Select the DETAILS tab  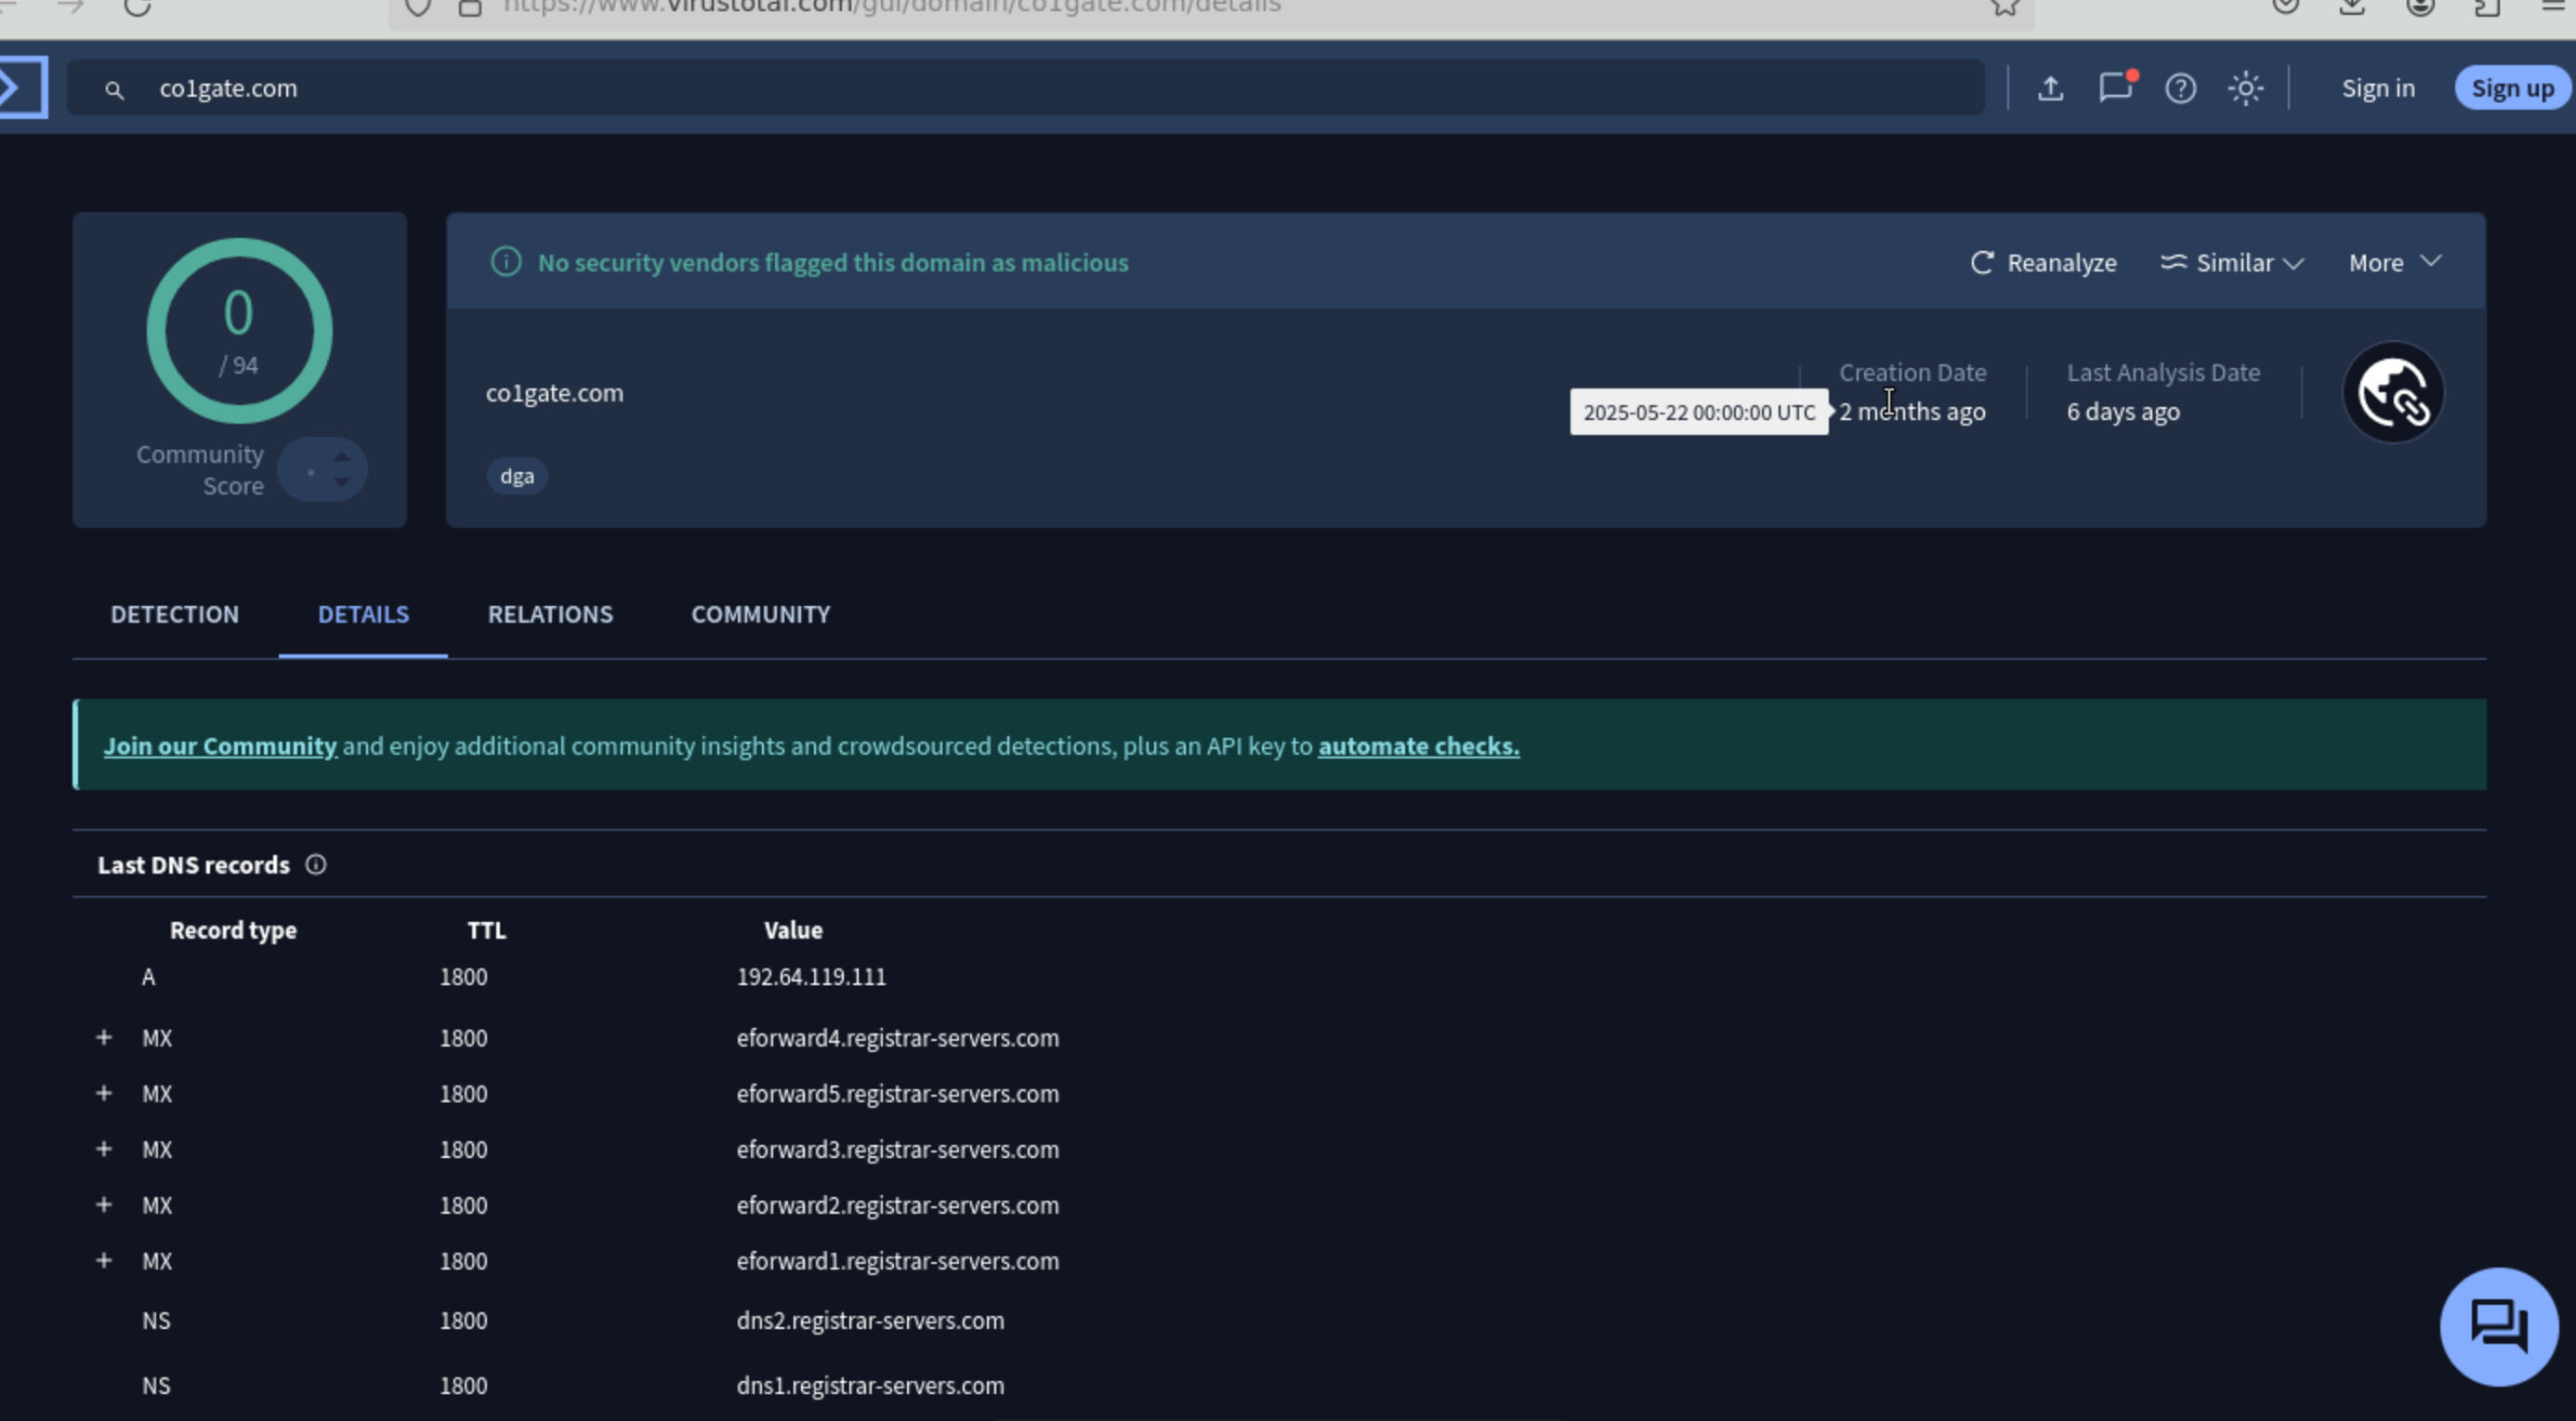pyautogui.click(x=363, y=614)
